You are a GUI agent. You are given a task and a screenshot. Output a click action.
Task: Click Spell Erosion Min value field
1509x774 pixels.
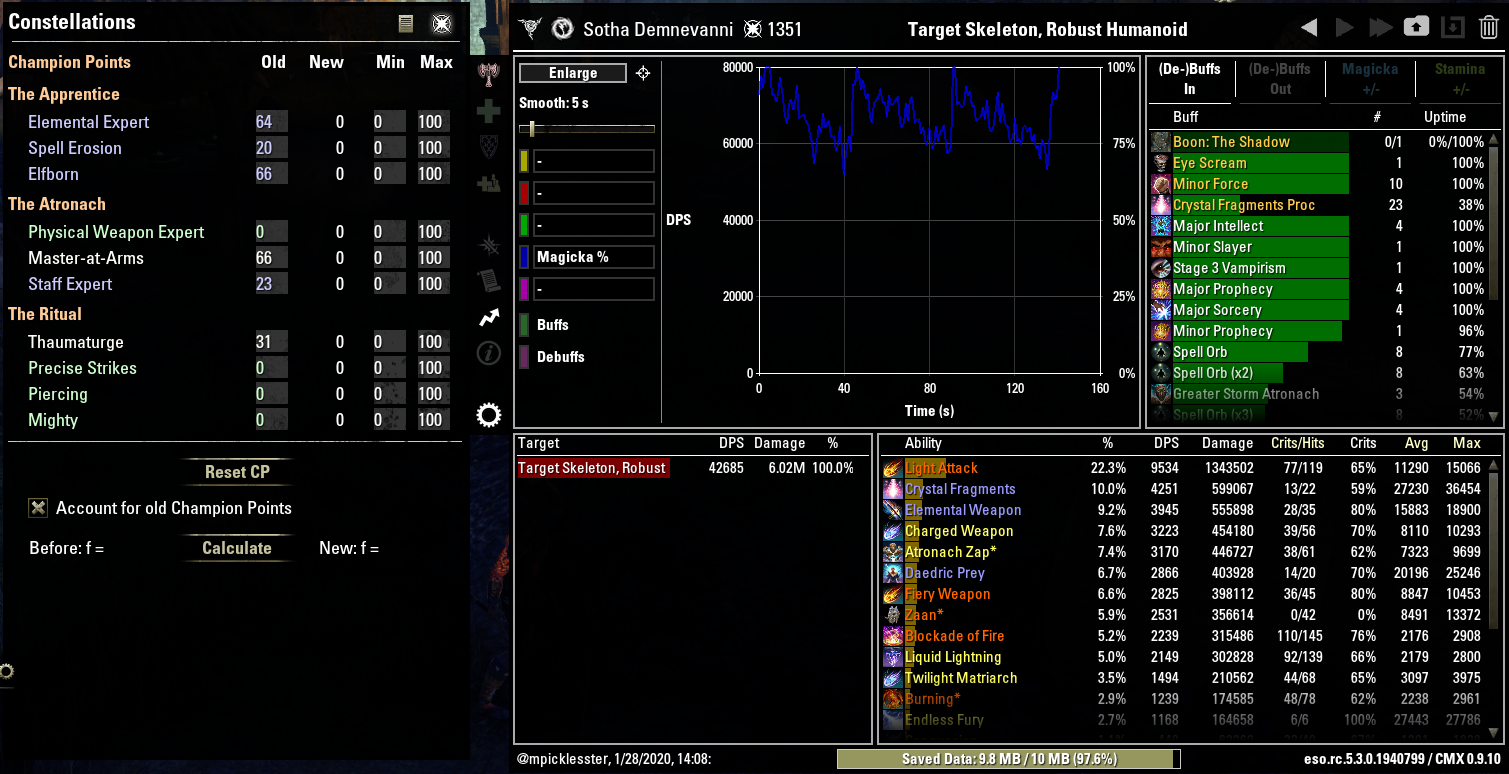point(389,148)
